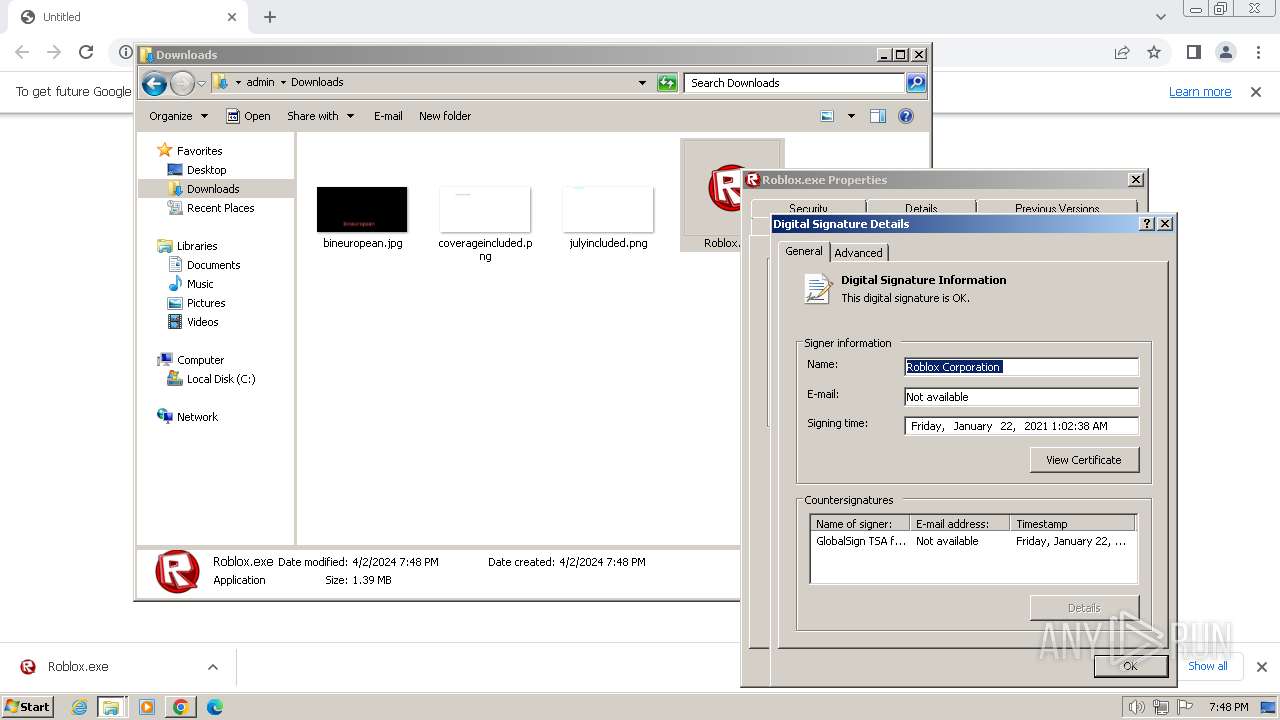The height and width of the screenshot is (720, 1280).
Task: Click the Open toolbar button
Action: tap(248, 116)
